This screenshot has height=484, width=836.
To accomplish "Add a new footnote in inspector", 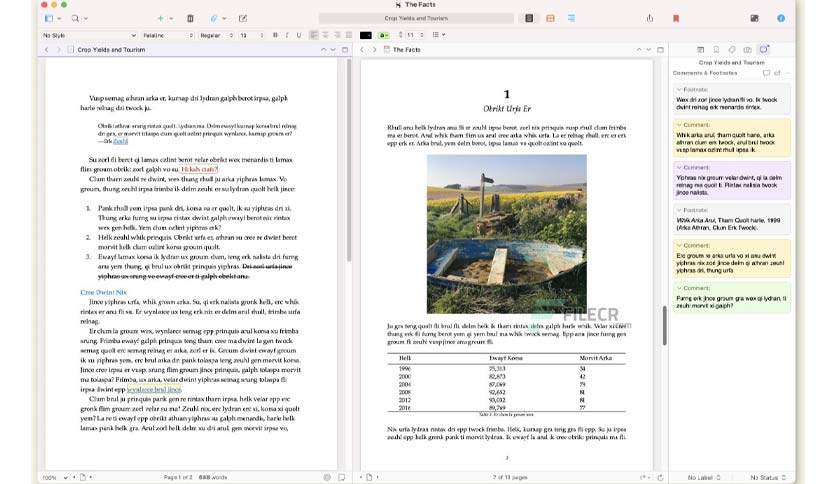I will [777, 73].
